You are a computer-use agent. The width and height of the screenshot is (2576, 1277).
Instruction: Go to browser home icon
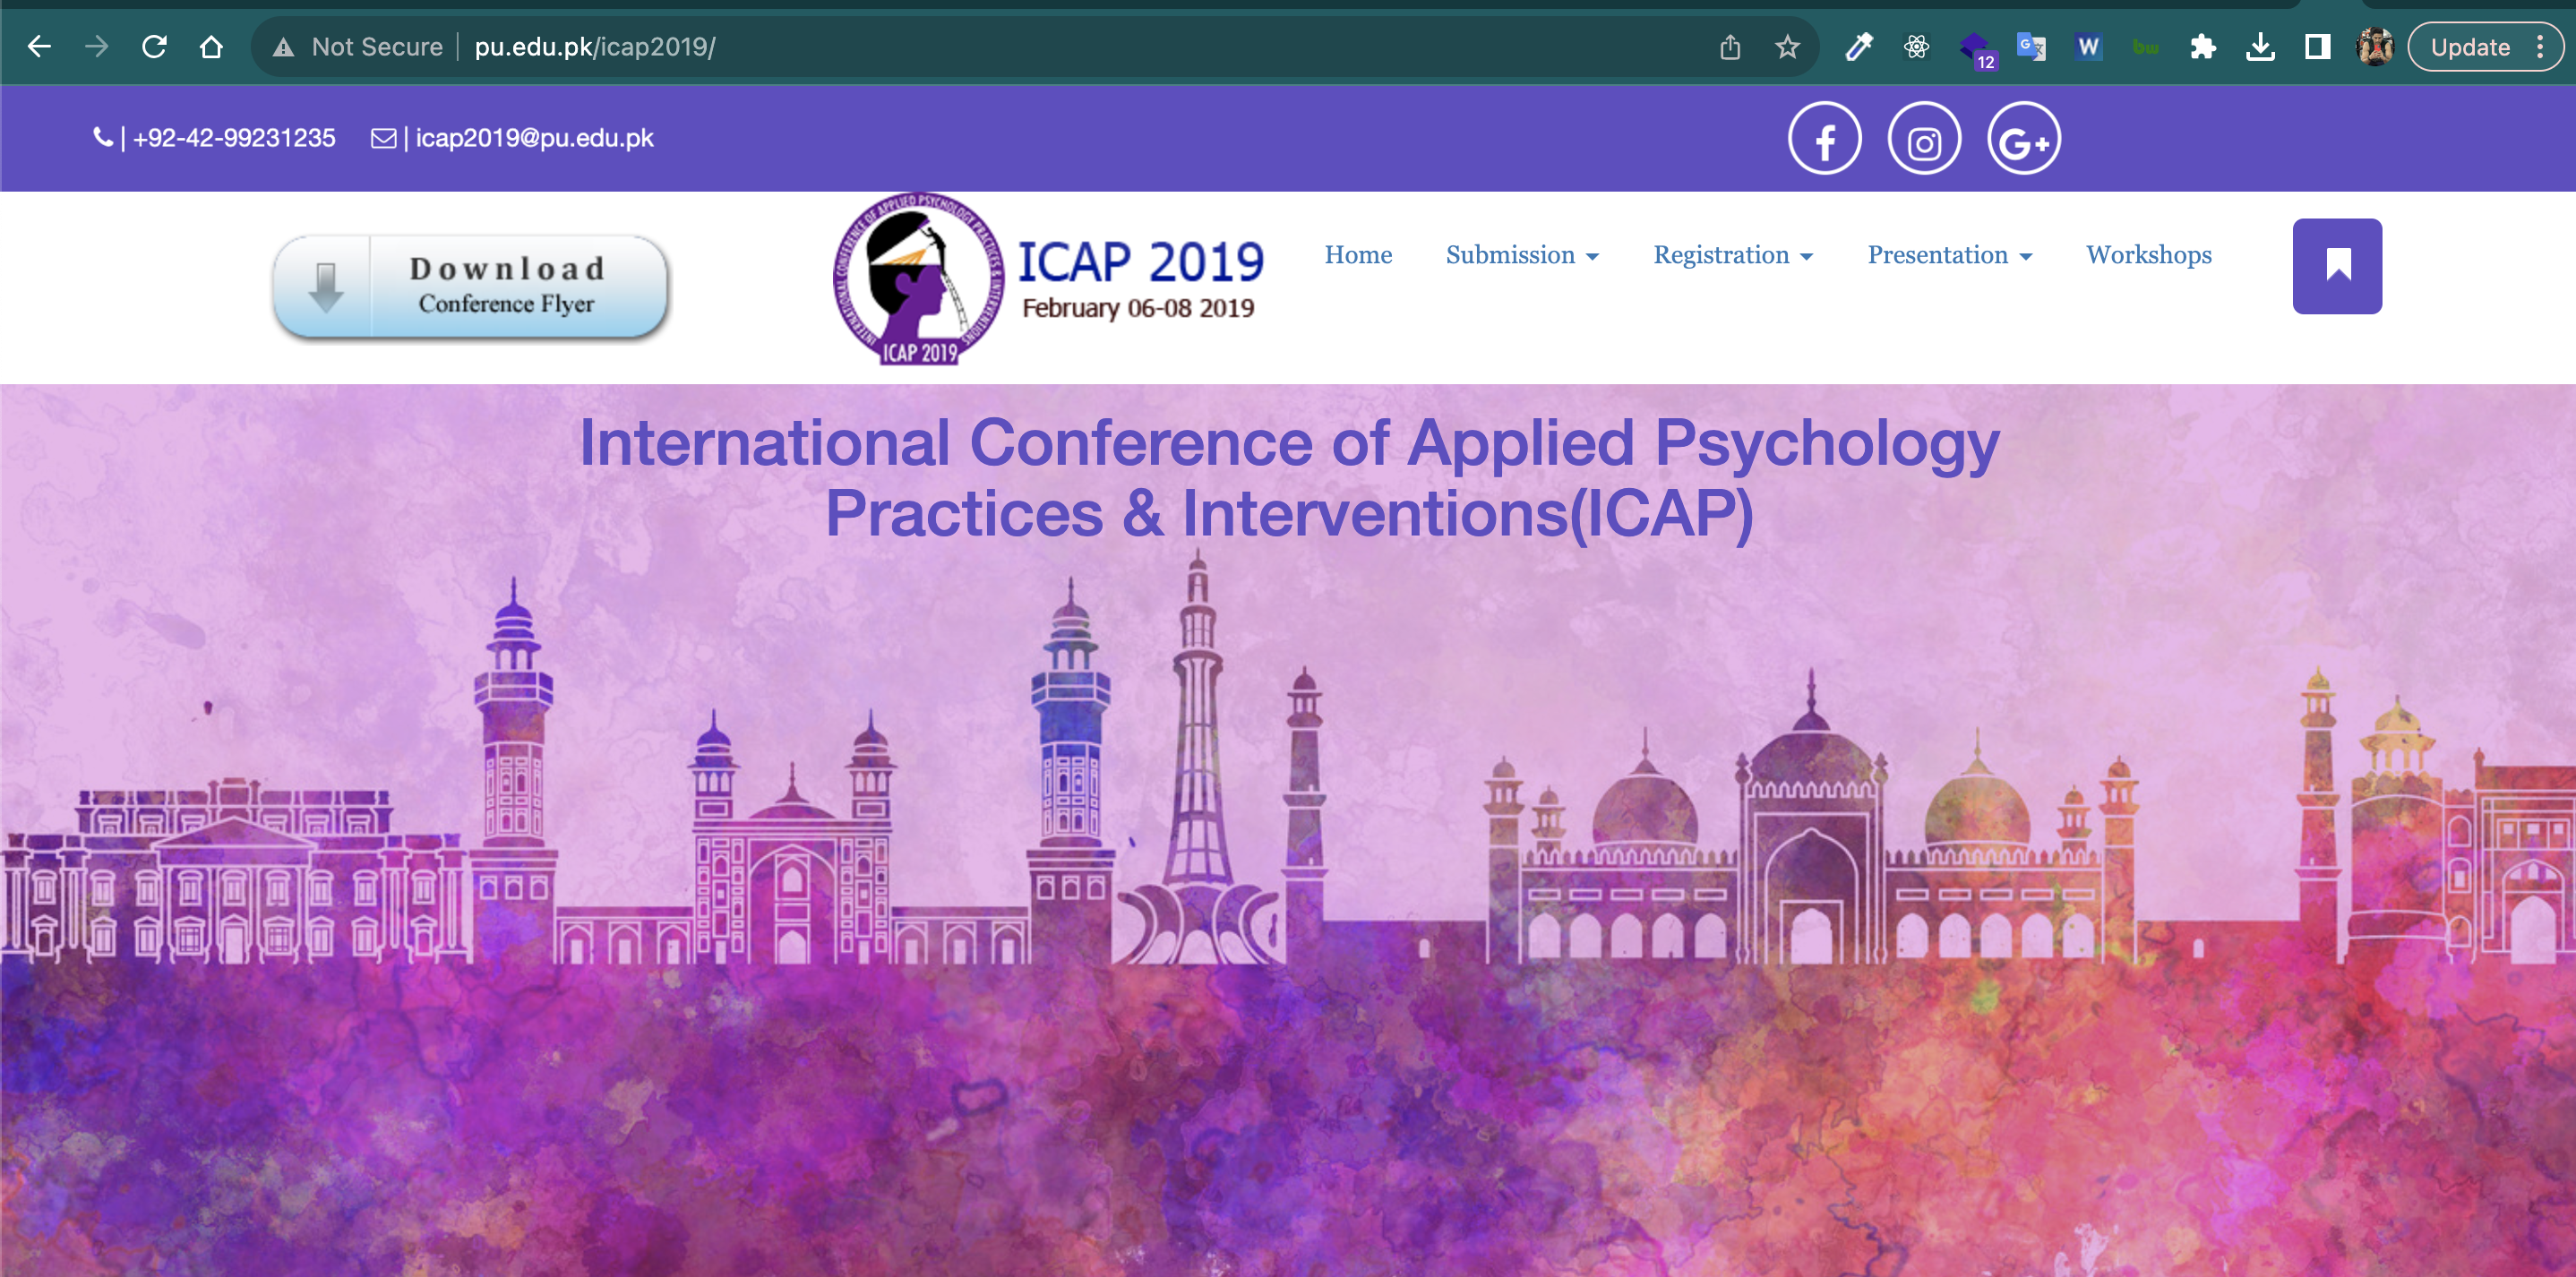tap(211, 47)
